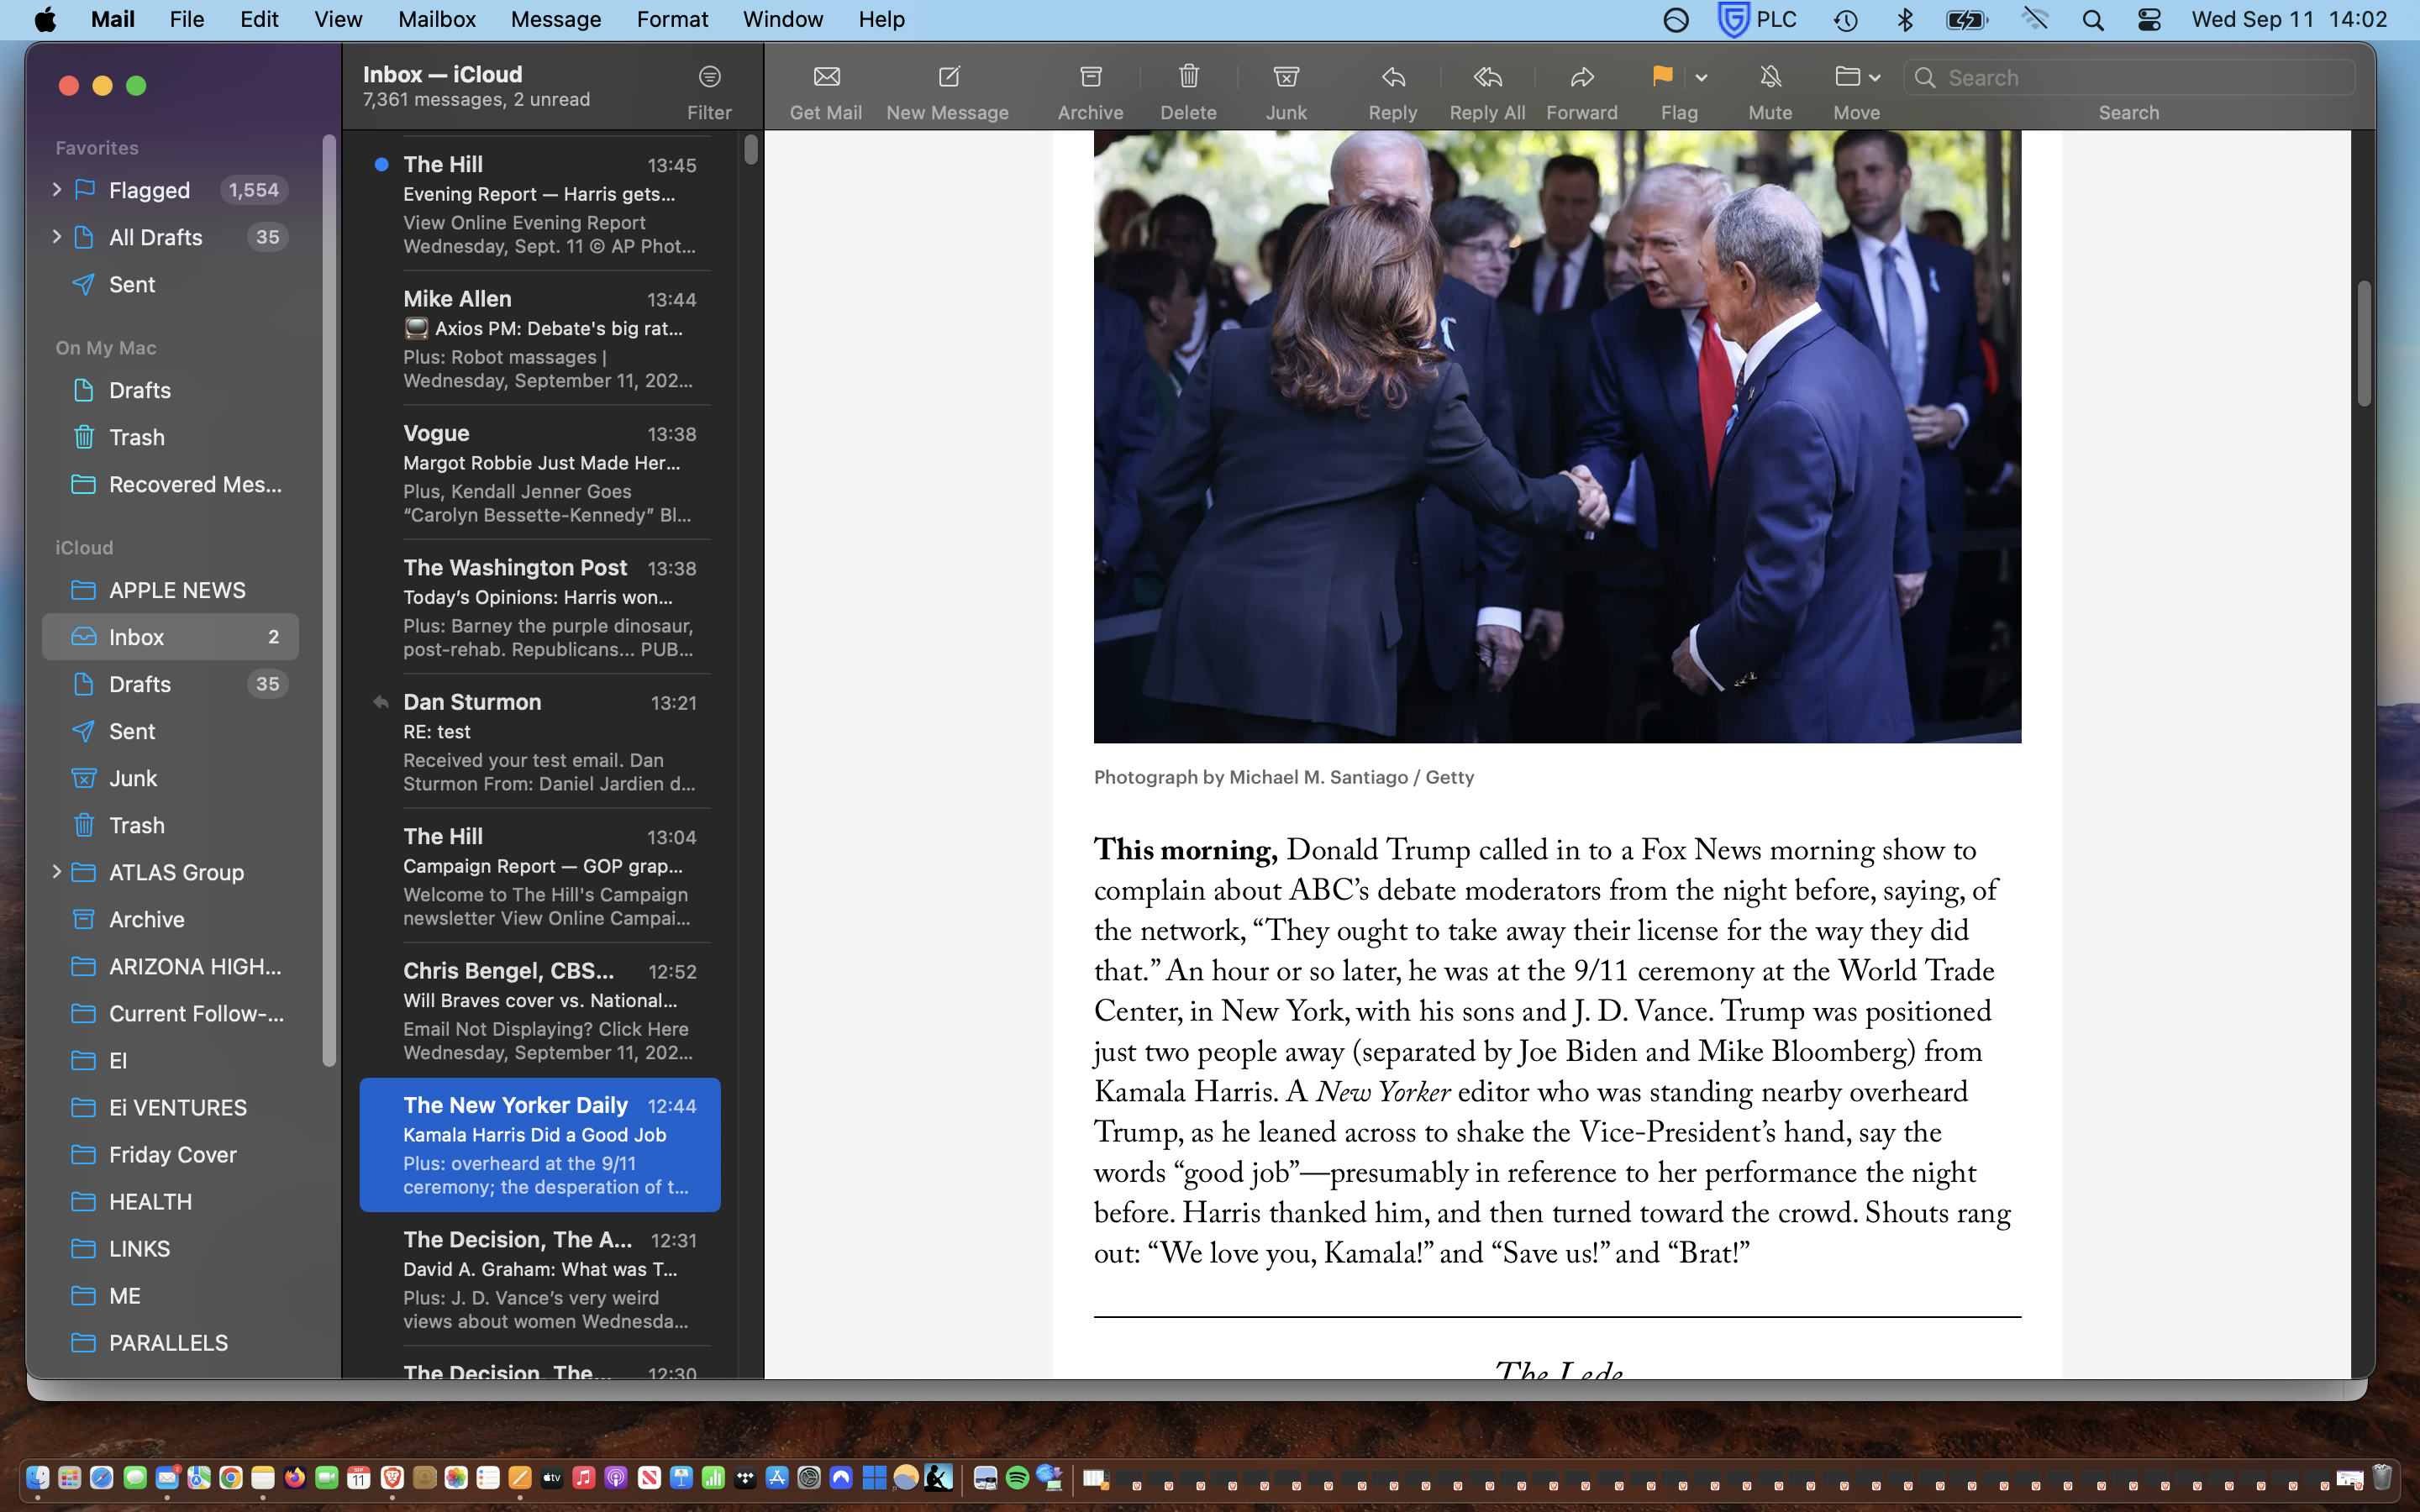Click the message pane vertical scrollbar
2420x1512 pixels.
click(x=2364, y=343)
